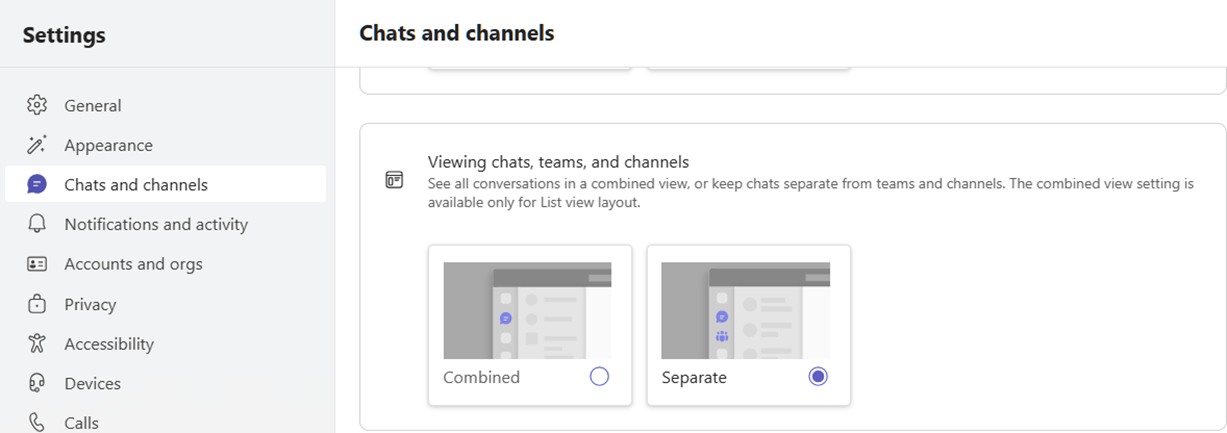This screenshot has height=433, width=1227.
Task: Open the Privacy settings label
Action: coord(90,304)
